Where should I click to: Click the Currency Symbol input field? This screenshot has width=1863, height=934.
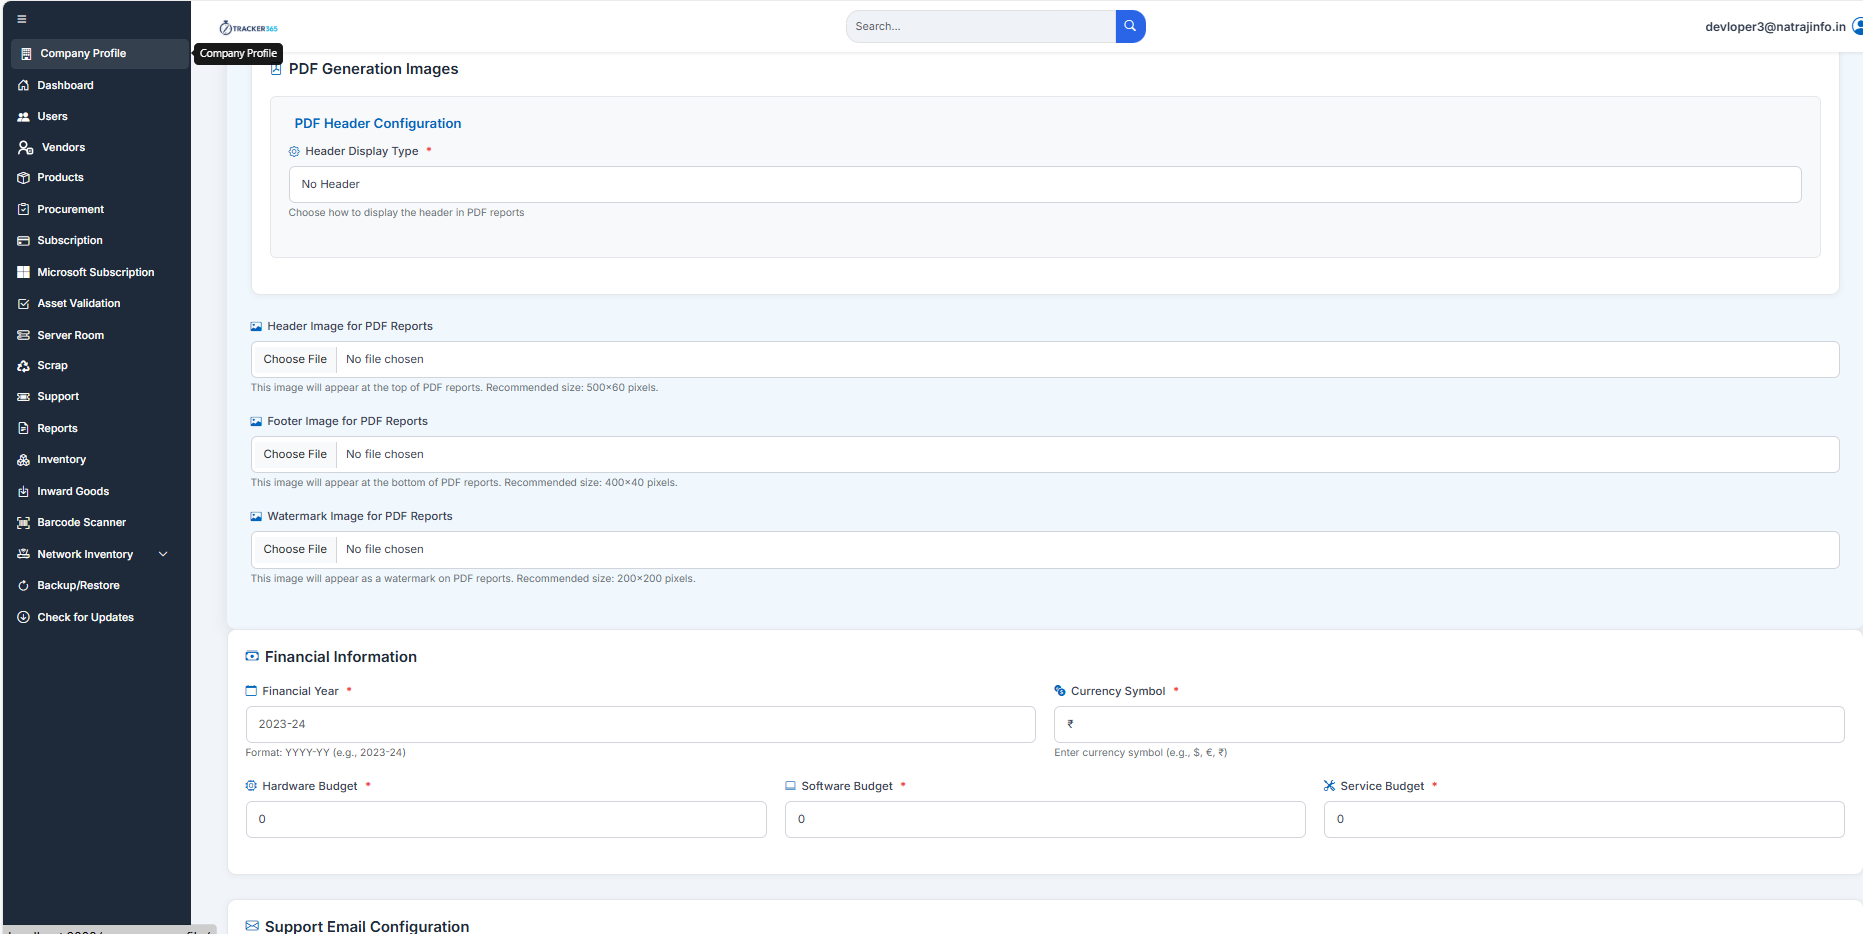tap(1449, 724)
